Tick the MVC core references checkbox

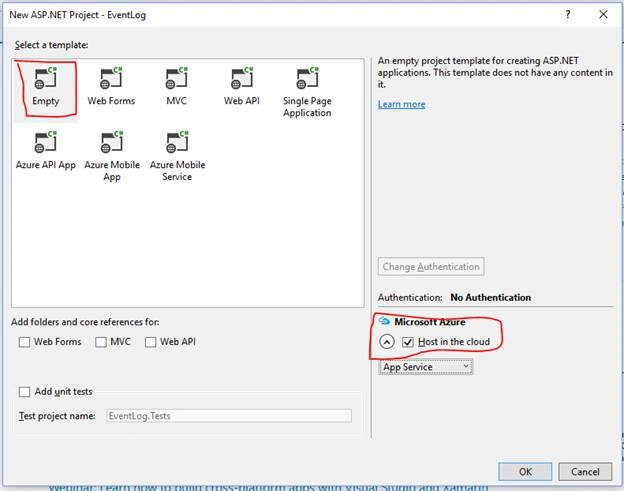[x=101, y=342]
